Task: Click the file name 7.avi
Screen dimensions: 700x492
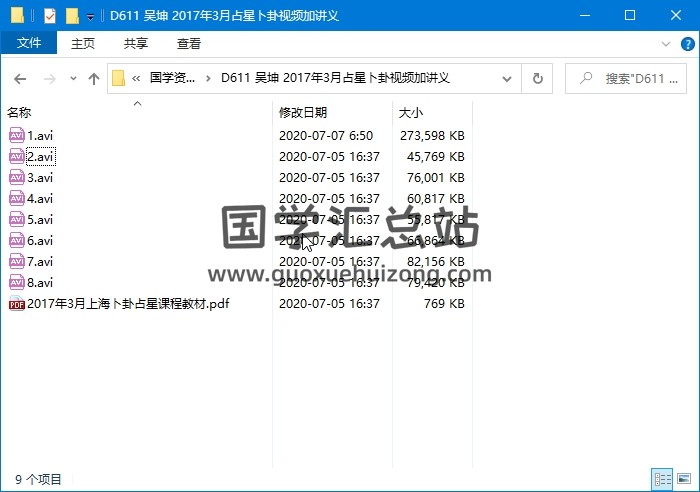Action: tap(40, 261)
